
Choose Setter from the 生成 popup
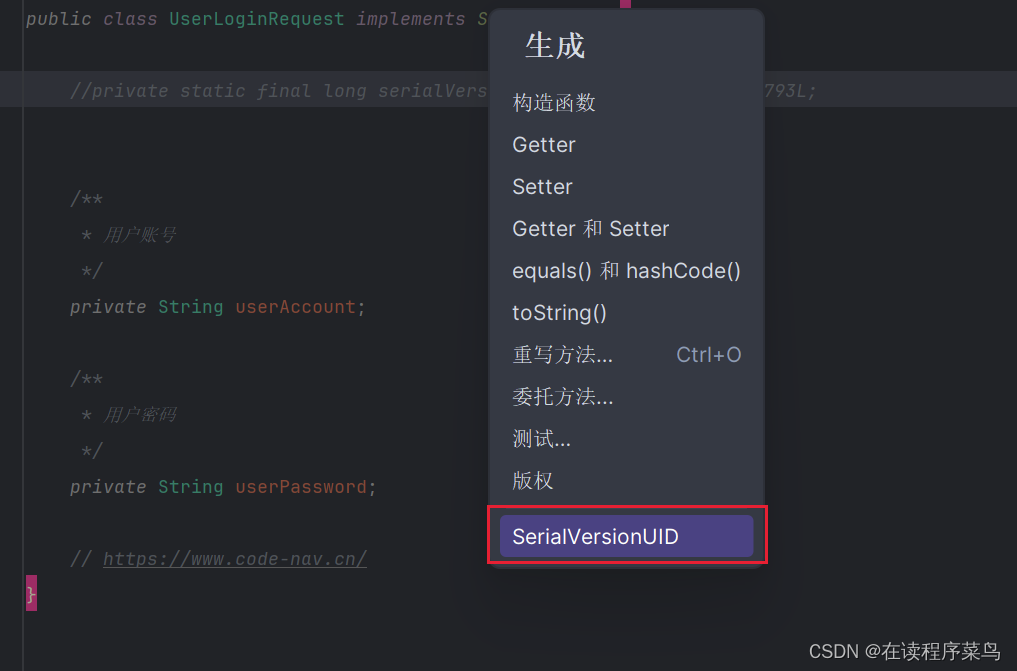(541, 186)
